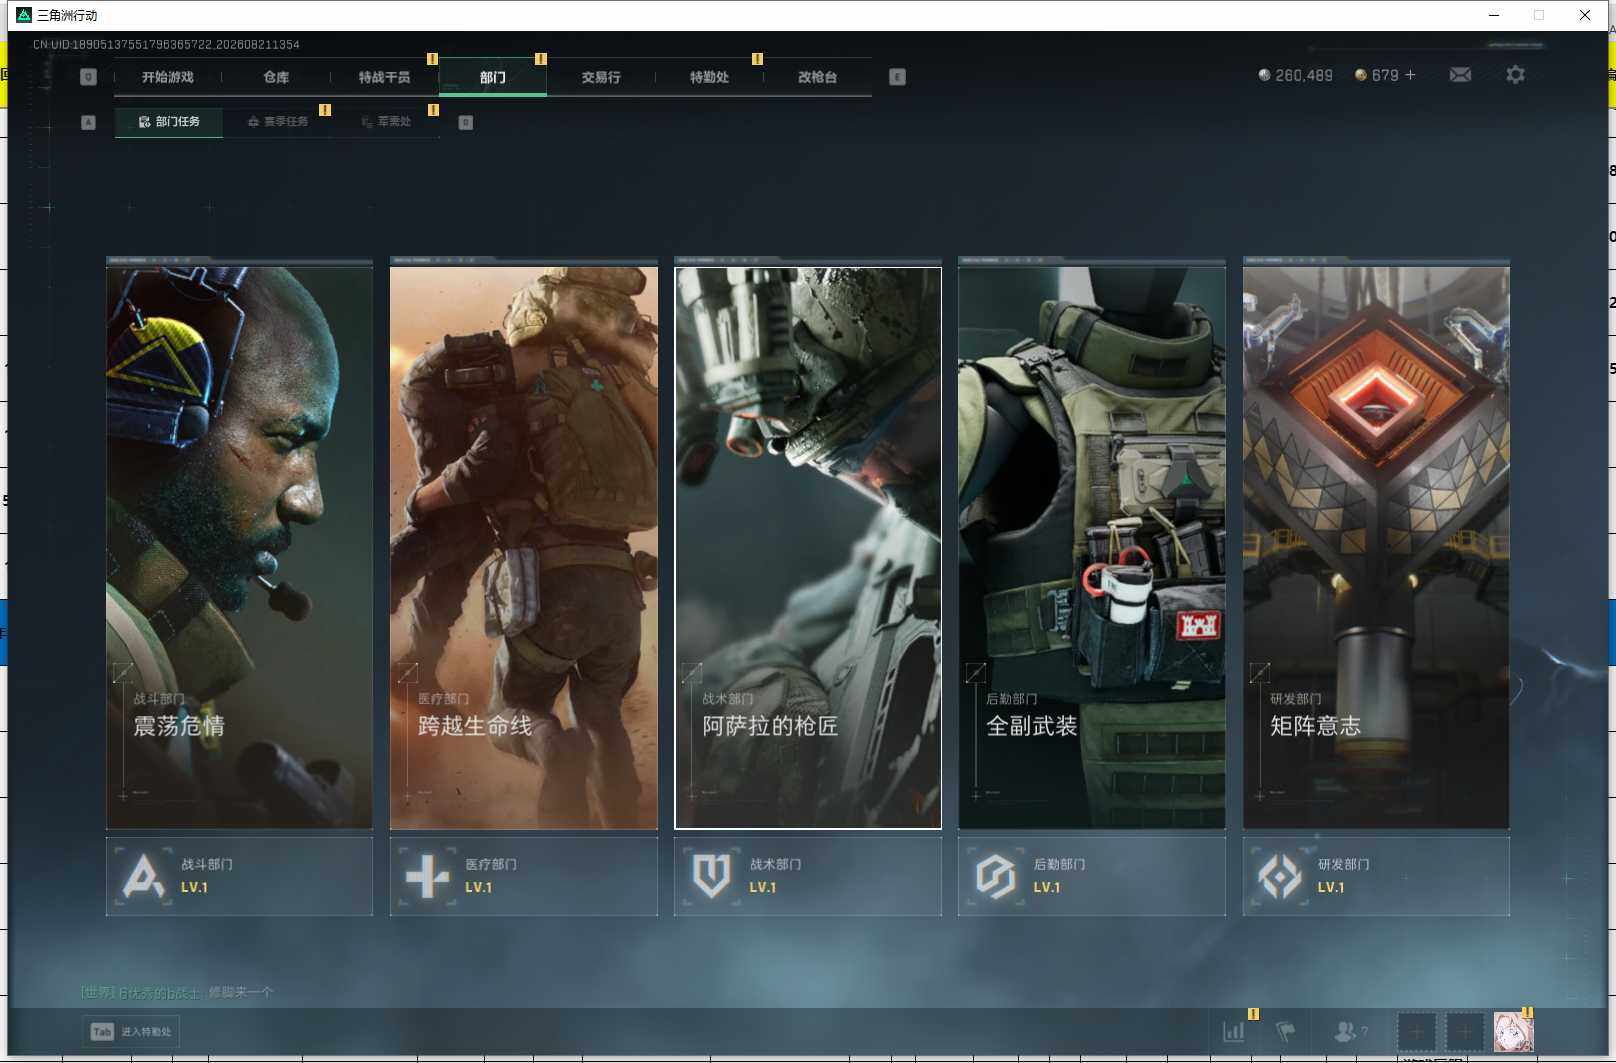Select the 医疗部门 LV.1 panel

coord(523,876)
